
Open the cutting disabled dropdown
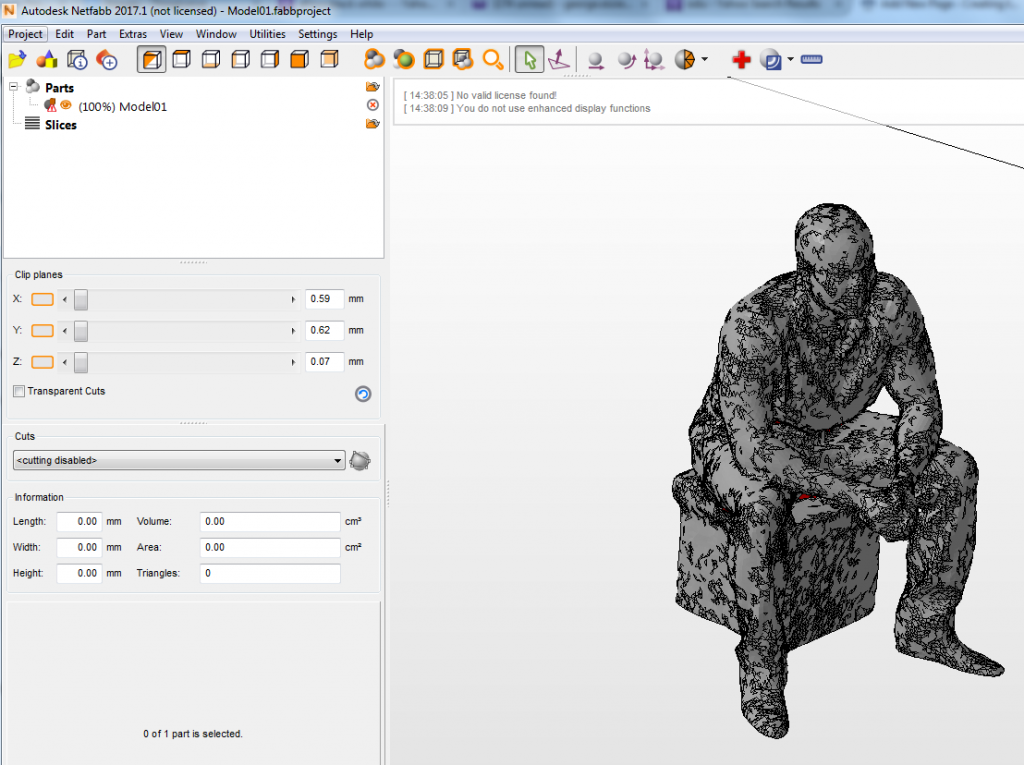pyautogui.click(x=179, y=461)
